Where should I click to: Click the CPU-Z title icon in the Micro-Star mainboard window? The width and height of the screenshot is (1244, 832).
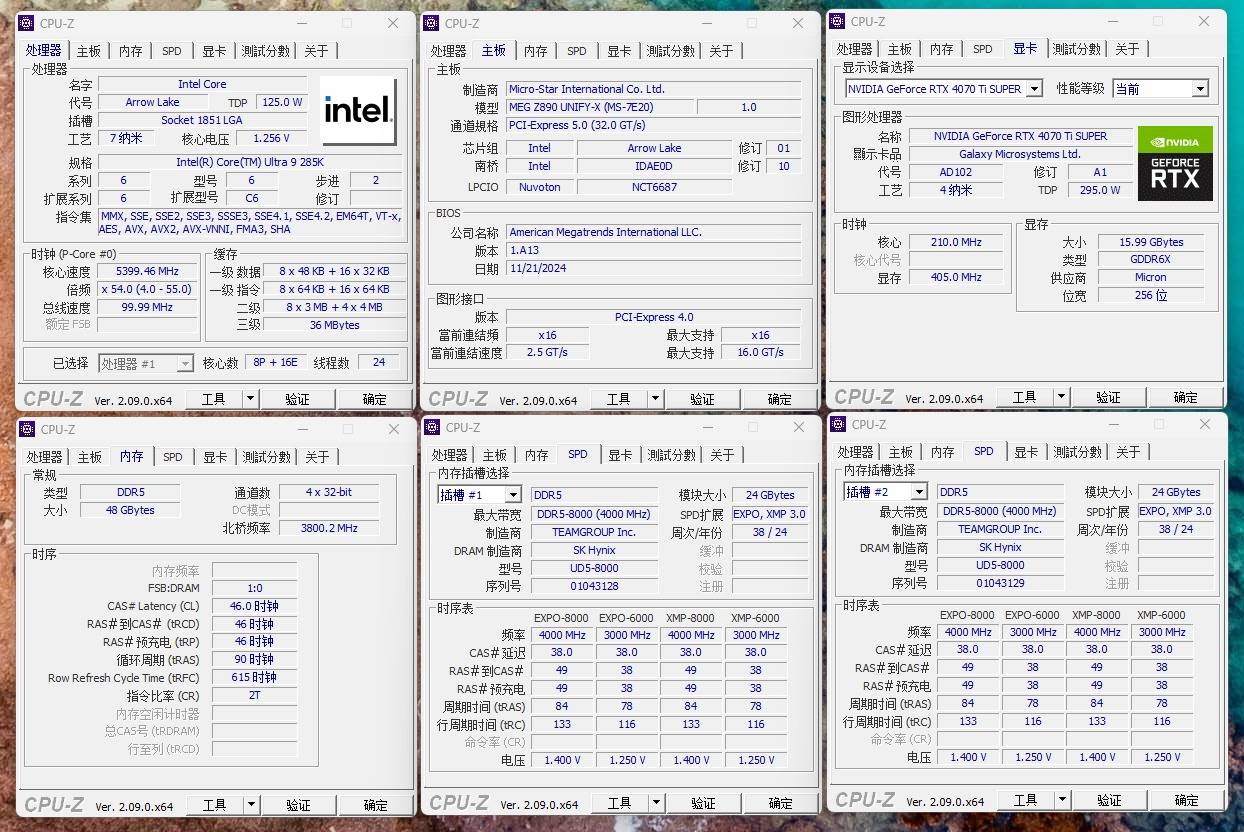pyautogui.click(x=431, y=23)
